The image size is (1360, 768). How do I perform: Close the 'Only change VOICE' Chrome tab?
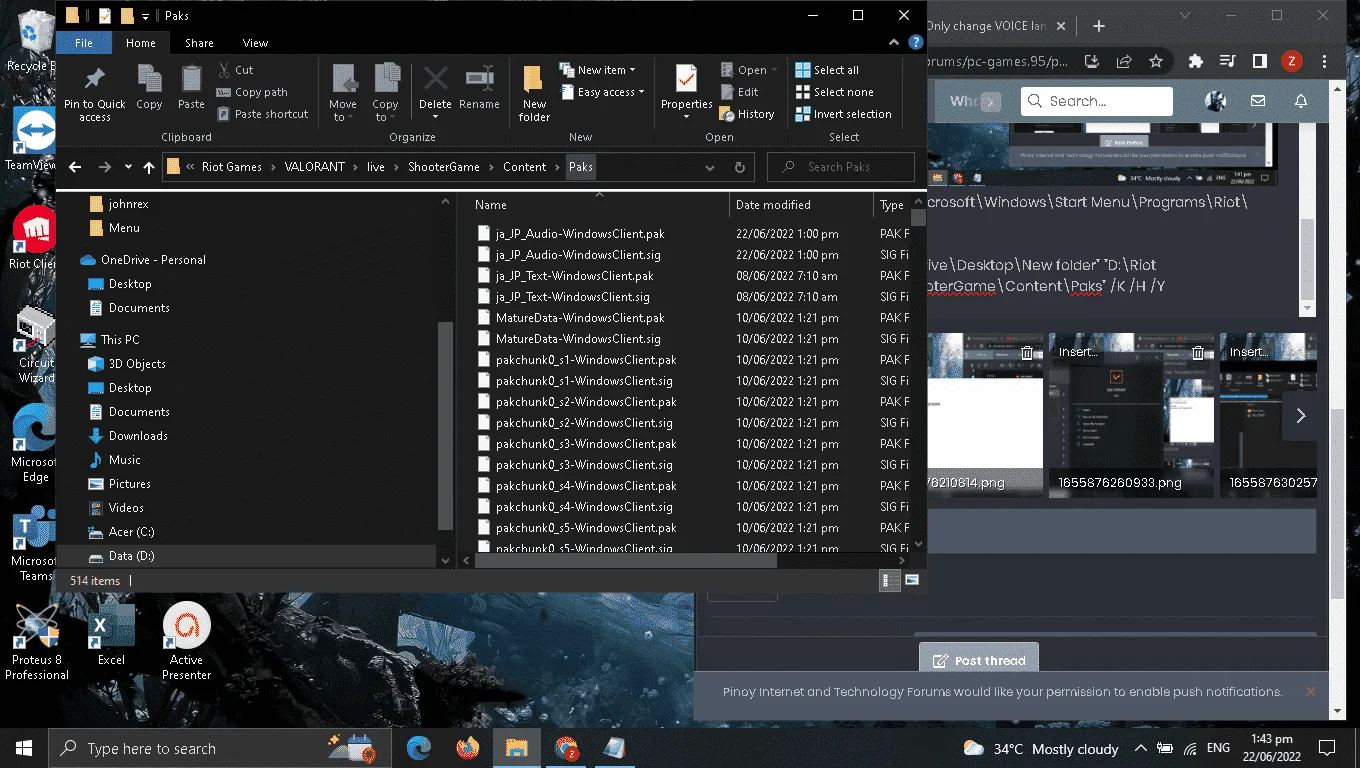(1062, 26)
